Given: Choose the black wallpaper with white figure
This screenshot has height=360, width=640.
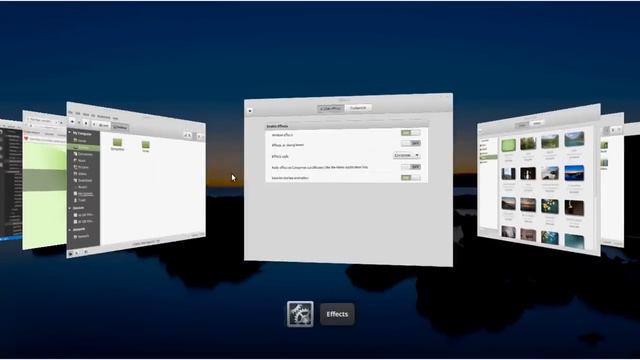Looking at the screenshot, I should click(x=528, y=173).
